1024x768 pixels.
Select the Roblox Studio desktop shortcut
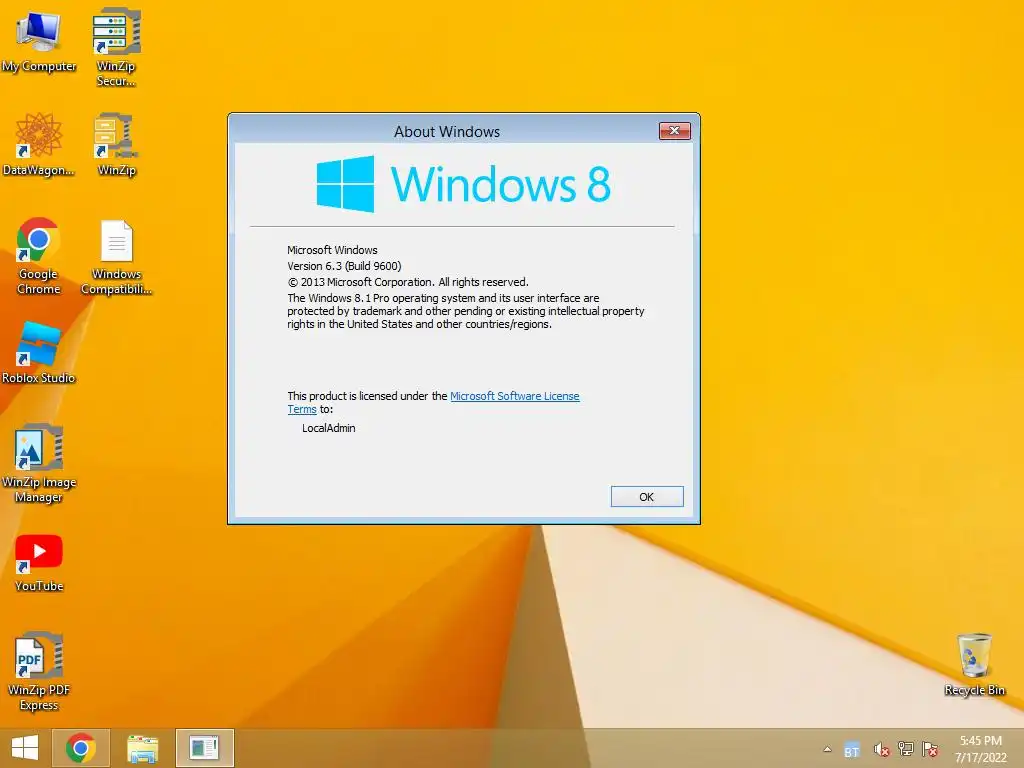[x=39, y=353]
